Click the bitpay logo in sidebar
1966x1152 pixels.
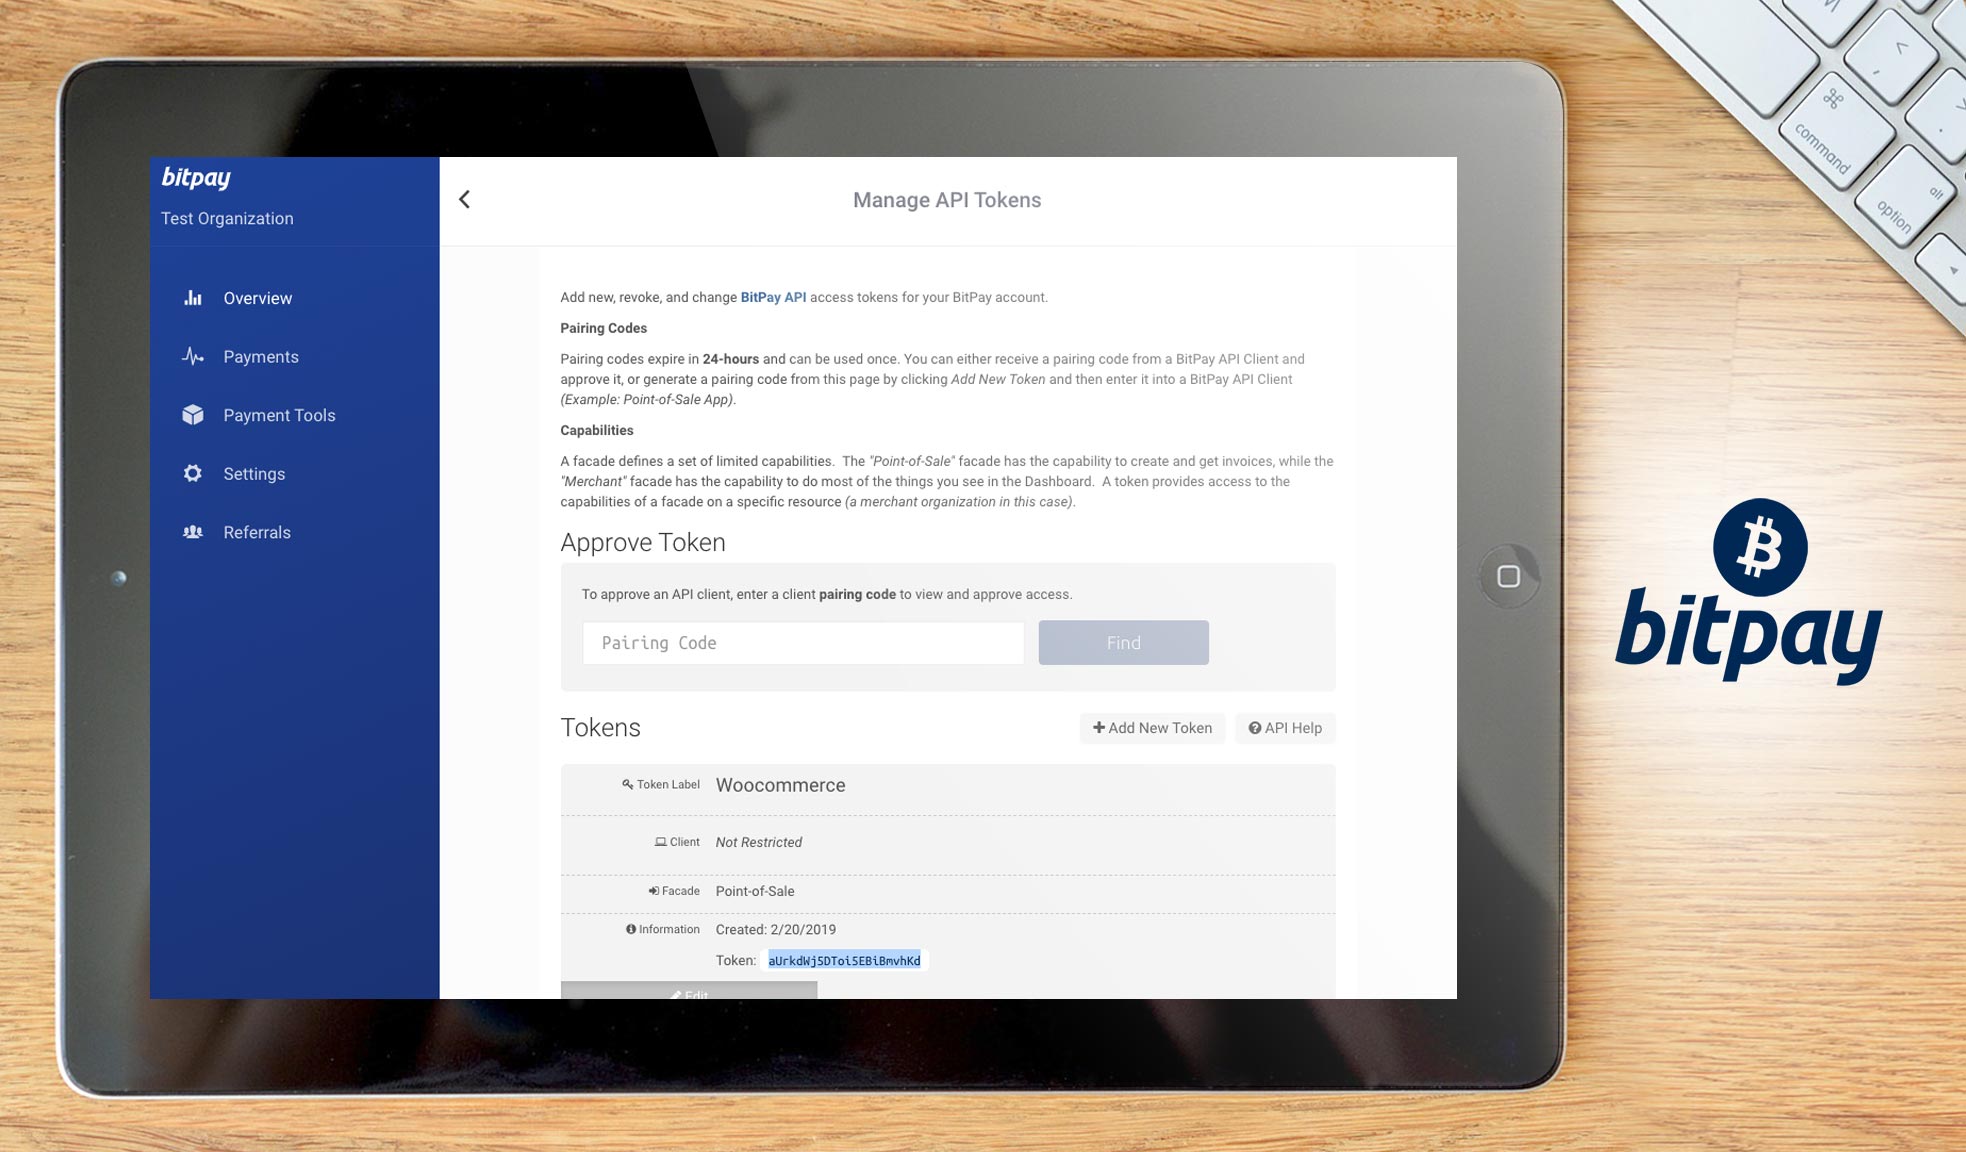(x=196, y=178)
